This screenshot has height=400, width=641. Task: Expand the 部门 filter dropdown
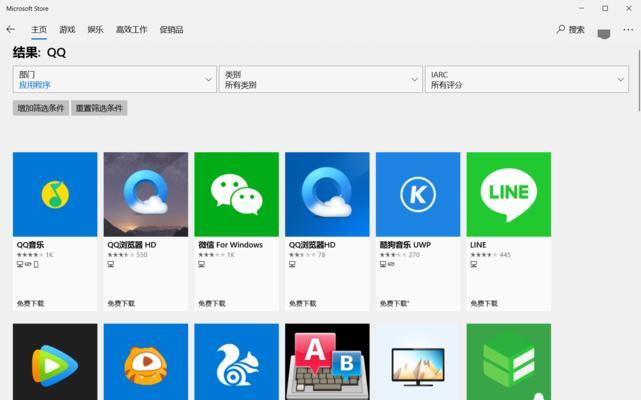click(114, 79)
